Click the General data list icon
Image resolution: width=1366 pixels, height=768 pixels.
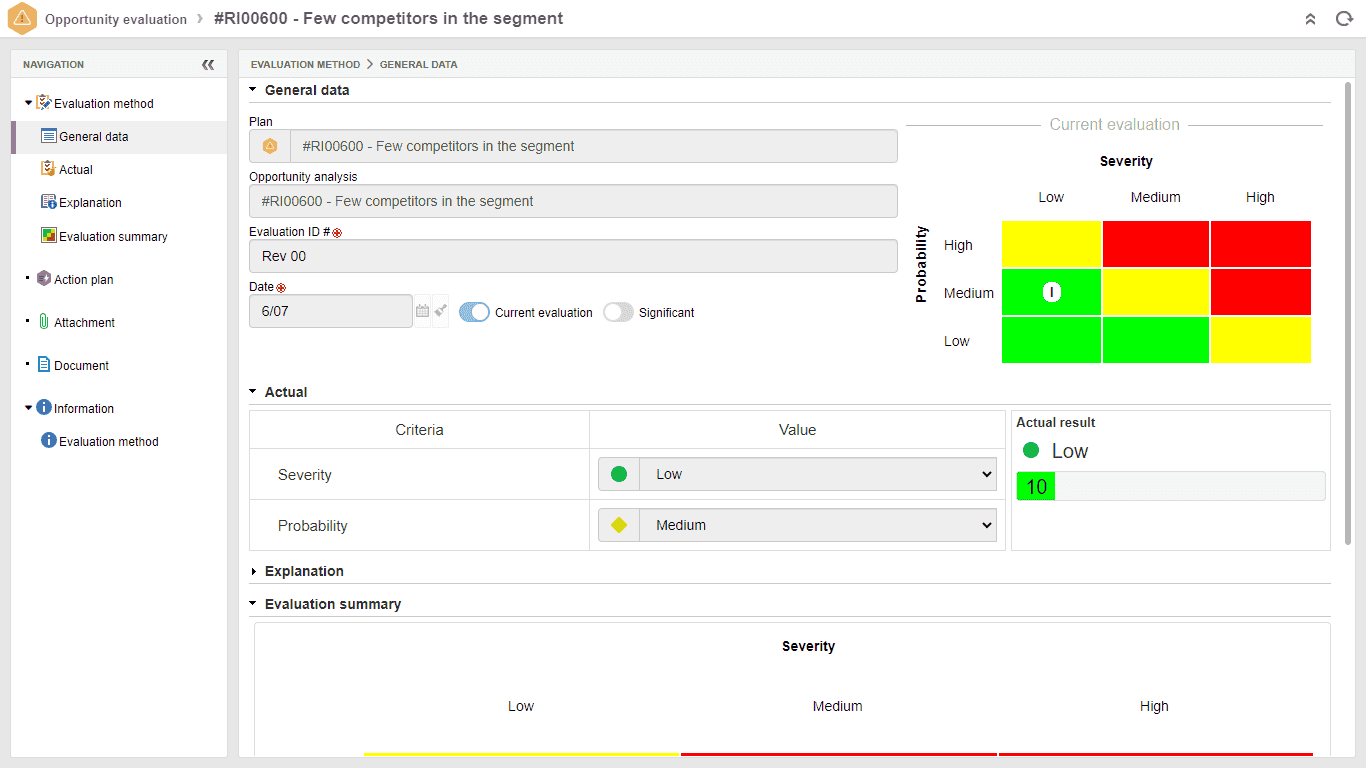point(48,136)
